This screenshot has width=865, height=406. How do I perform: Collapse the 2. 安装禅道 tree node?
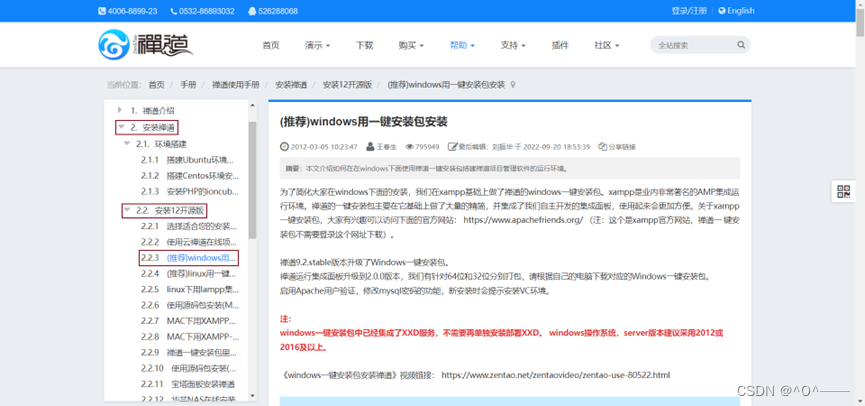[120, 127]
